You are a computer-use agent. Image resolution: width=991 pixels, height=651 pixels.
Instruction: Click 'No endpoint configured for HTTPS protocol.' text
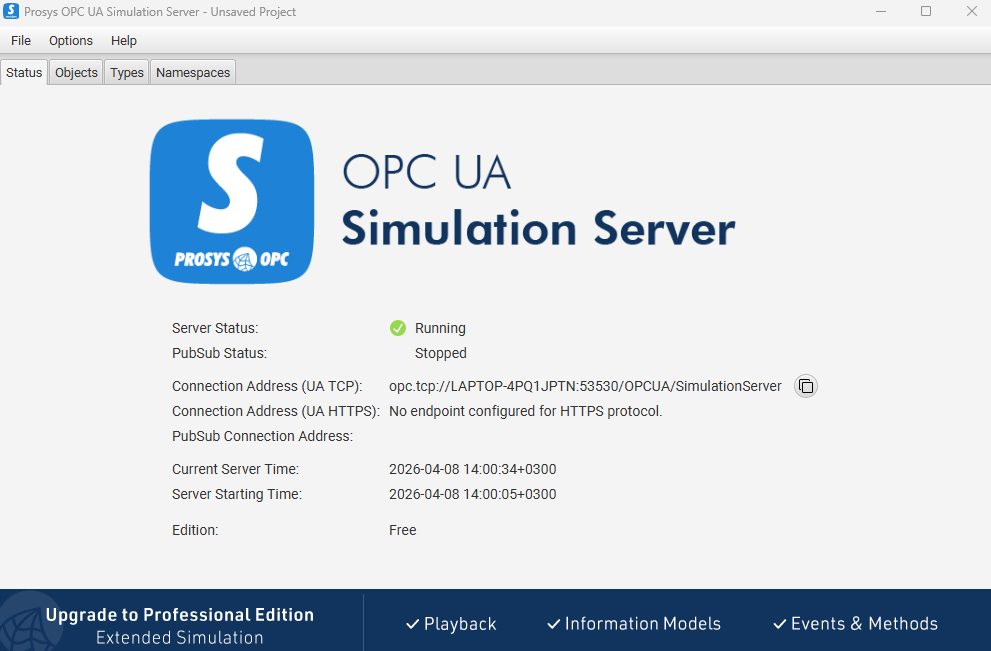pyautogui.click(x=526, y=411)
